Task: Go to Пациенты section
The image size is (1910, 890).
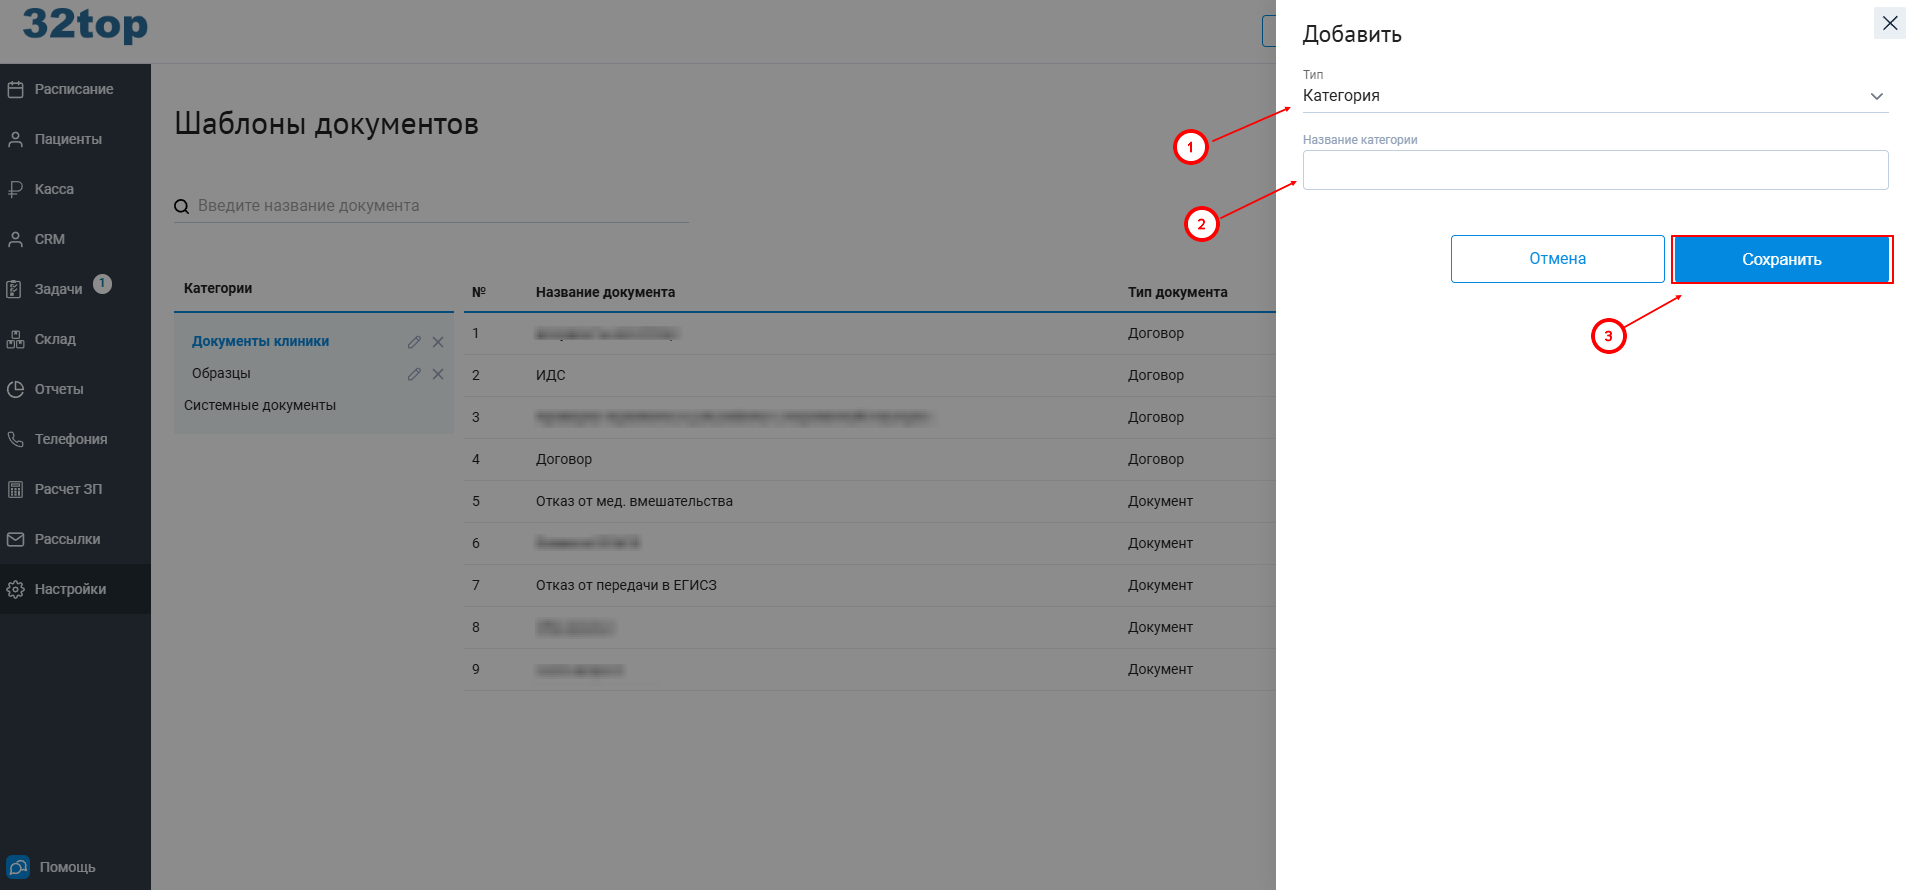Action: (x=68, y=139)
